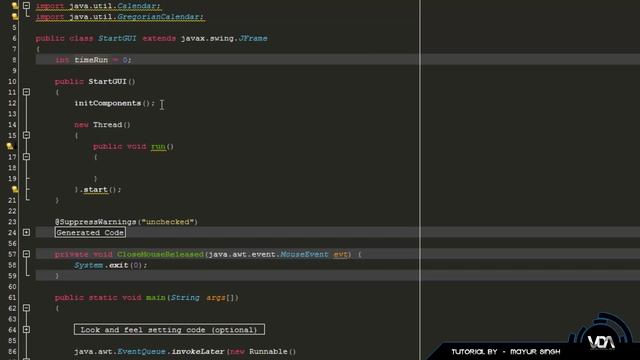Click the run method name

click(158, 147)
